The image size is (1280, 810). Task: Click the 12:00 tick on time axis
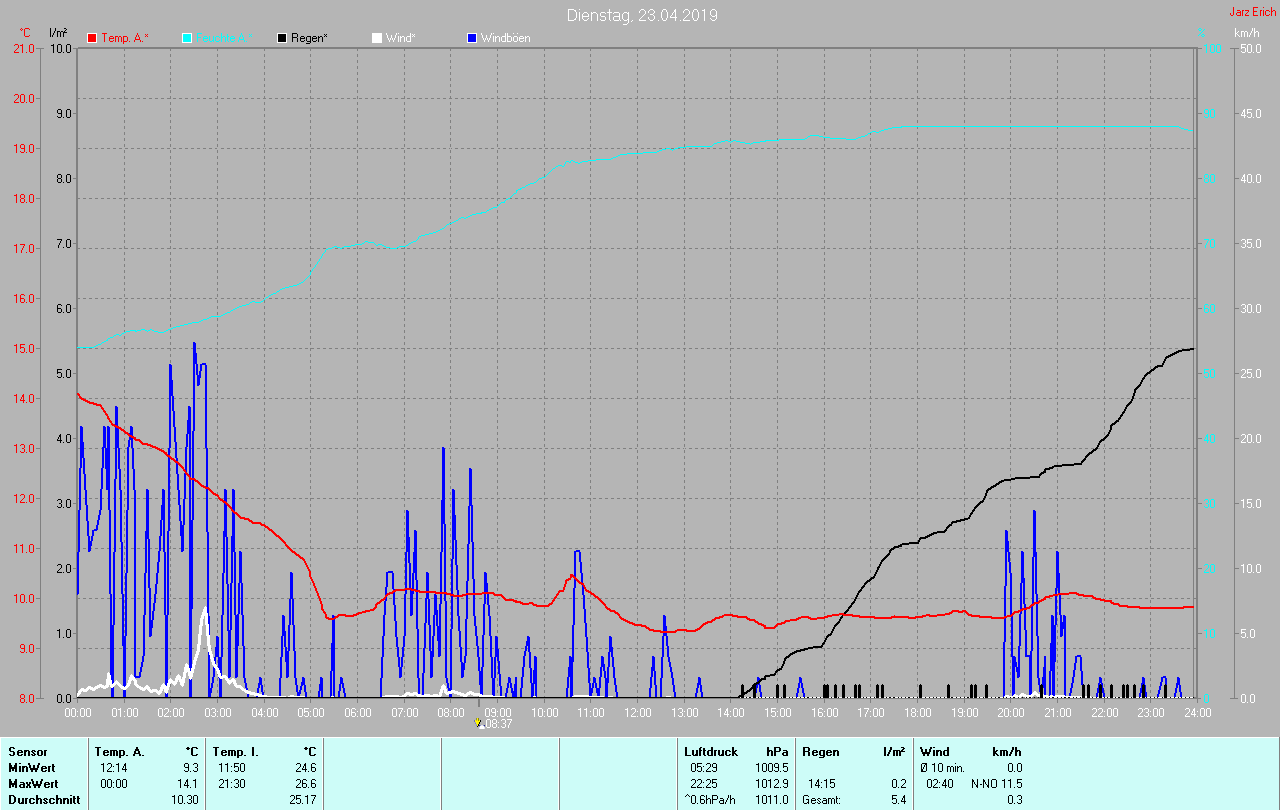point(637,713)
